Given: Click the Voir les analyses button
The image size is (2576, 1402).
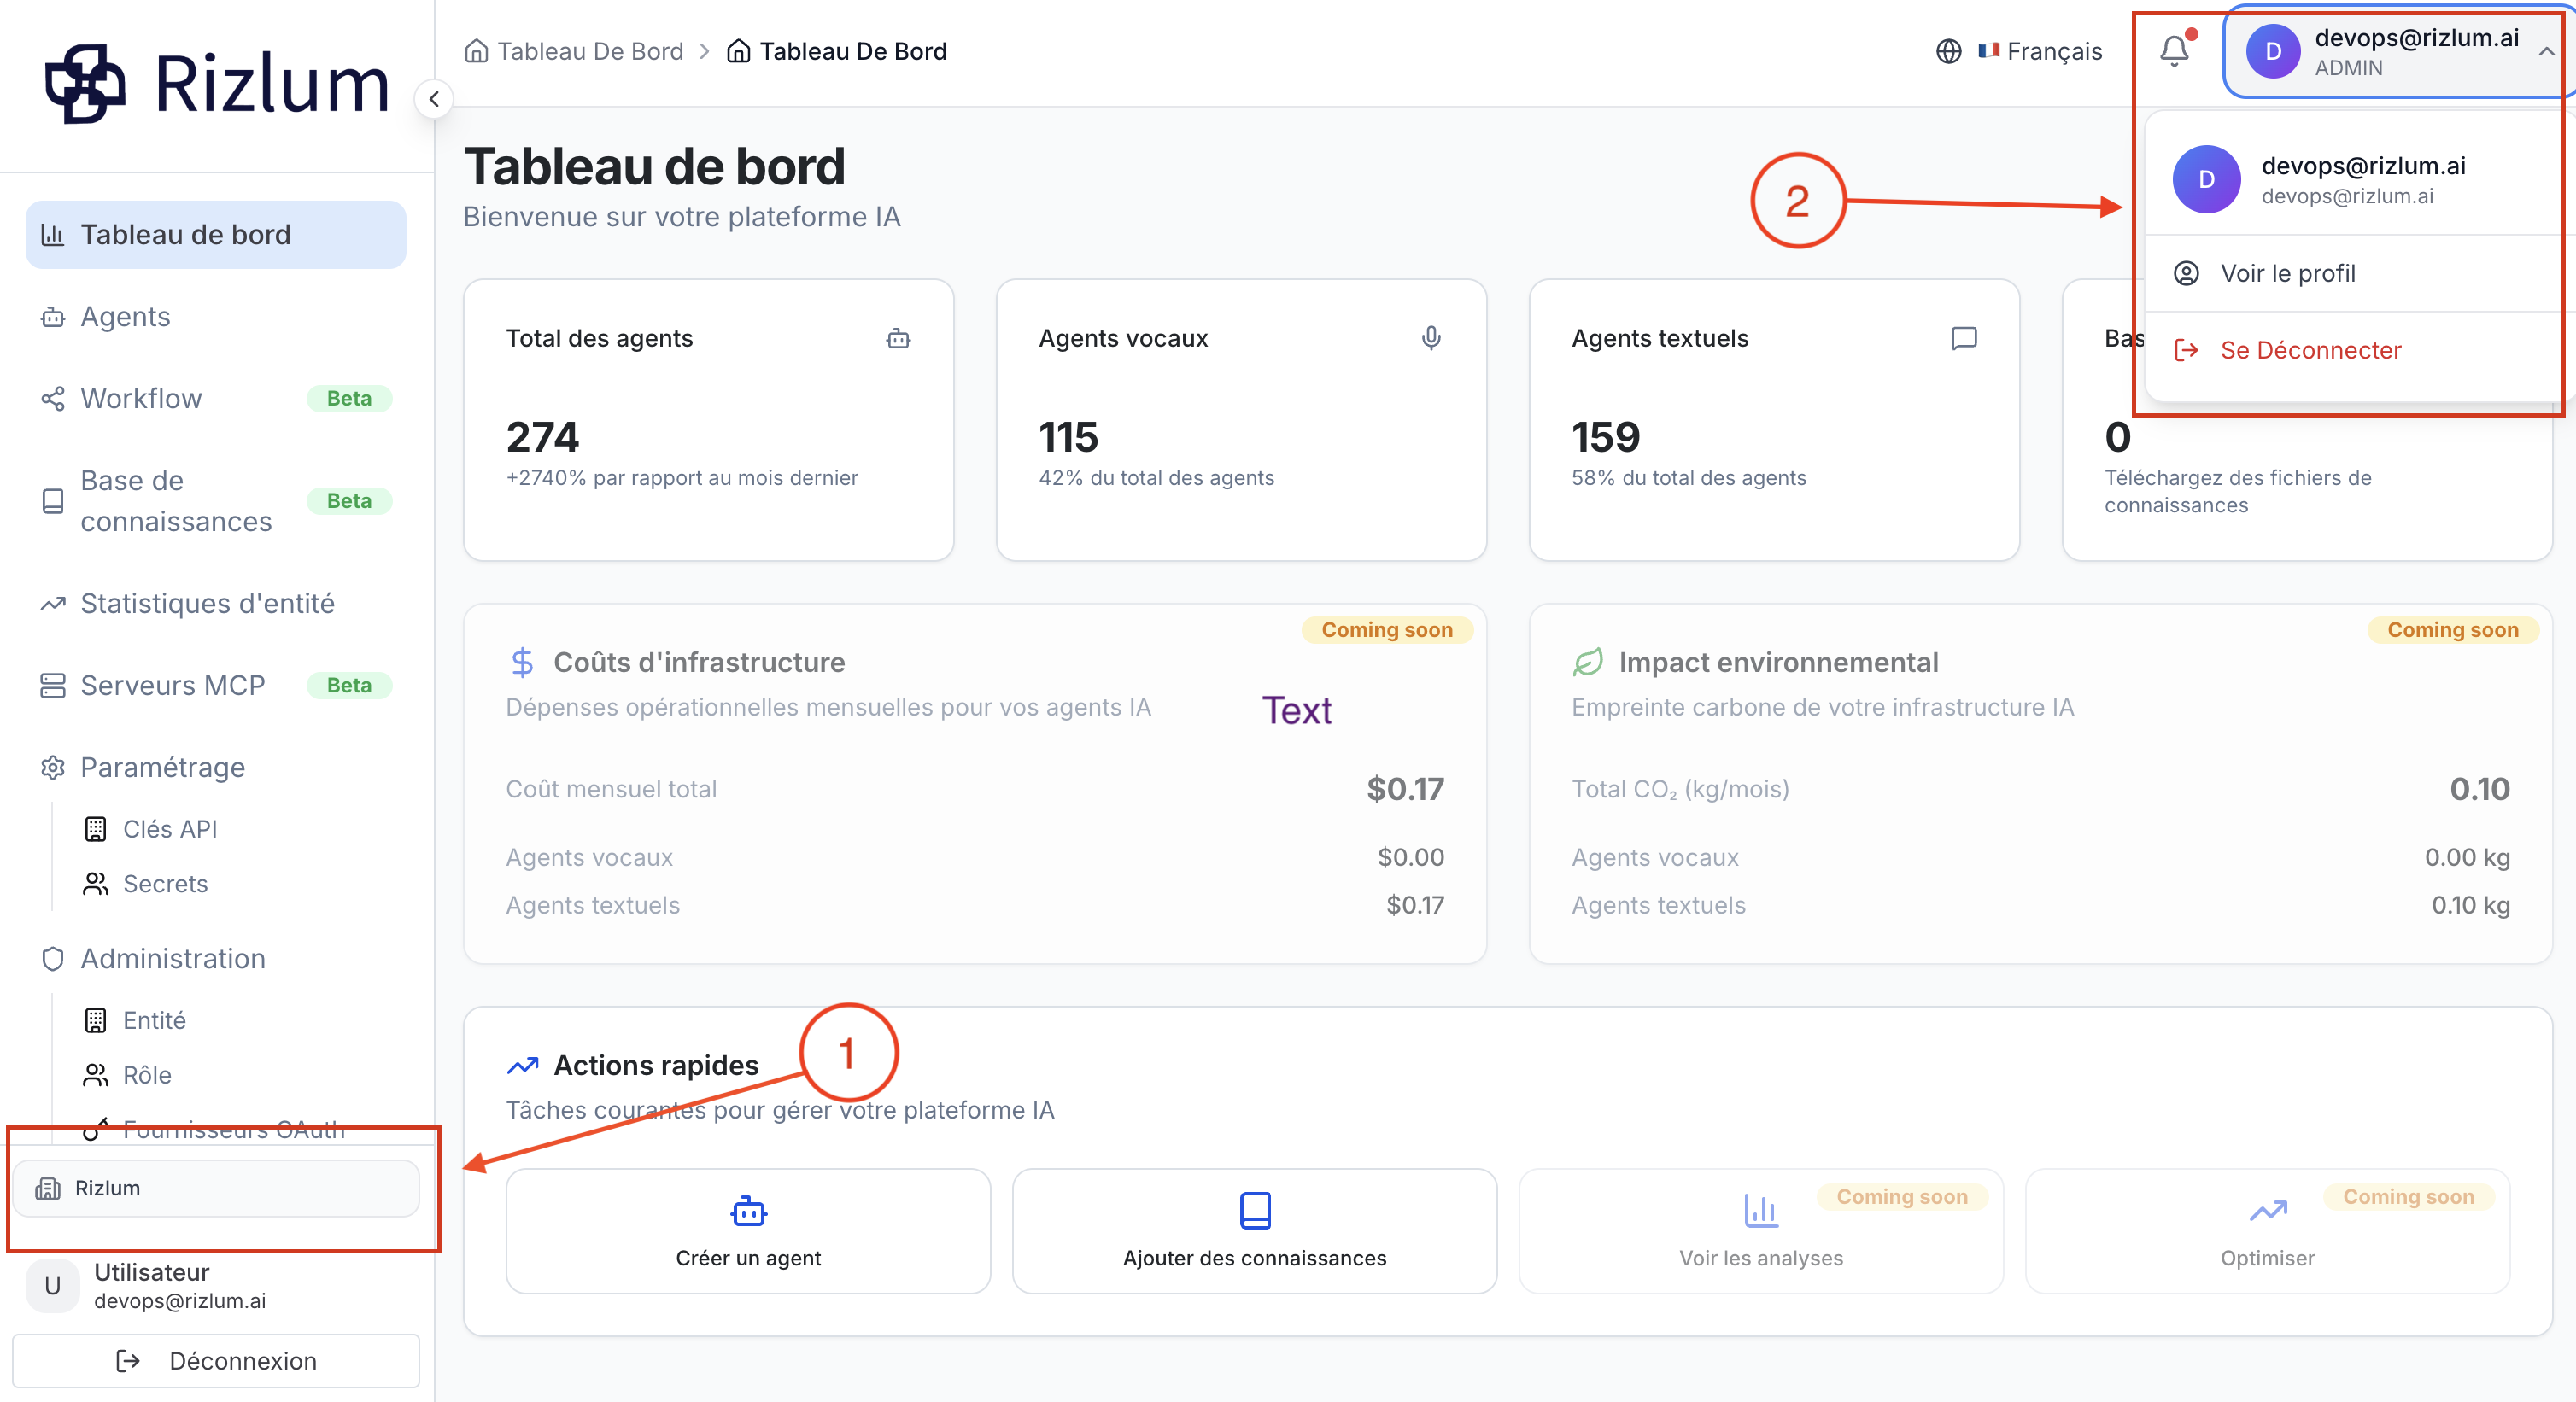Looking at the screenshot, I should (1761, 1232).
